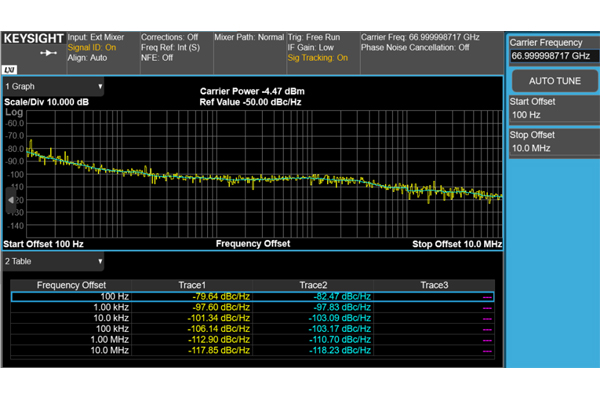Open the Corrections: Off settings panel
600x400 pixels.
pyautogui.click(x=169, y=37)
